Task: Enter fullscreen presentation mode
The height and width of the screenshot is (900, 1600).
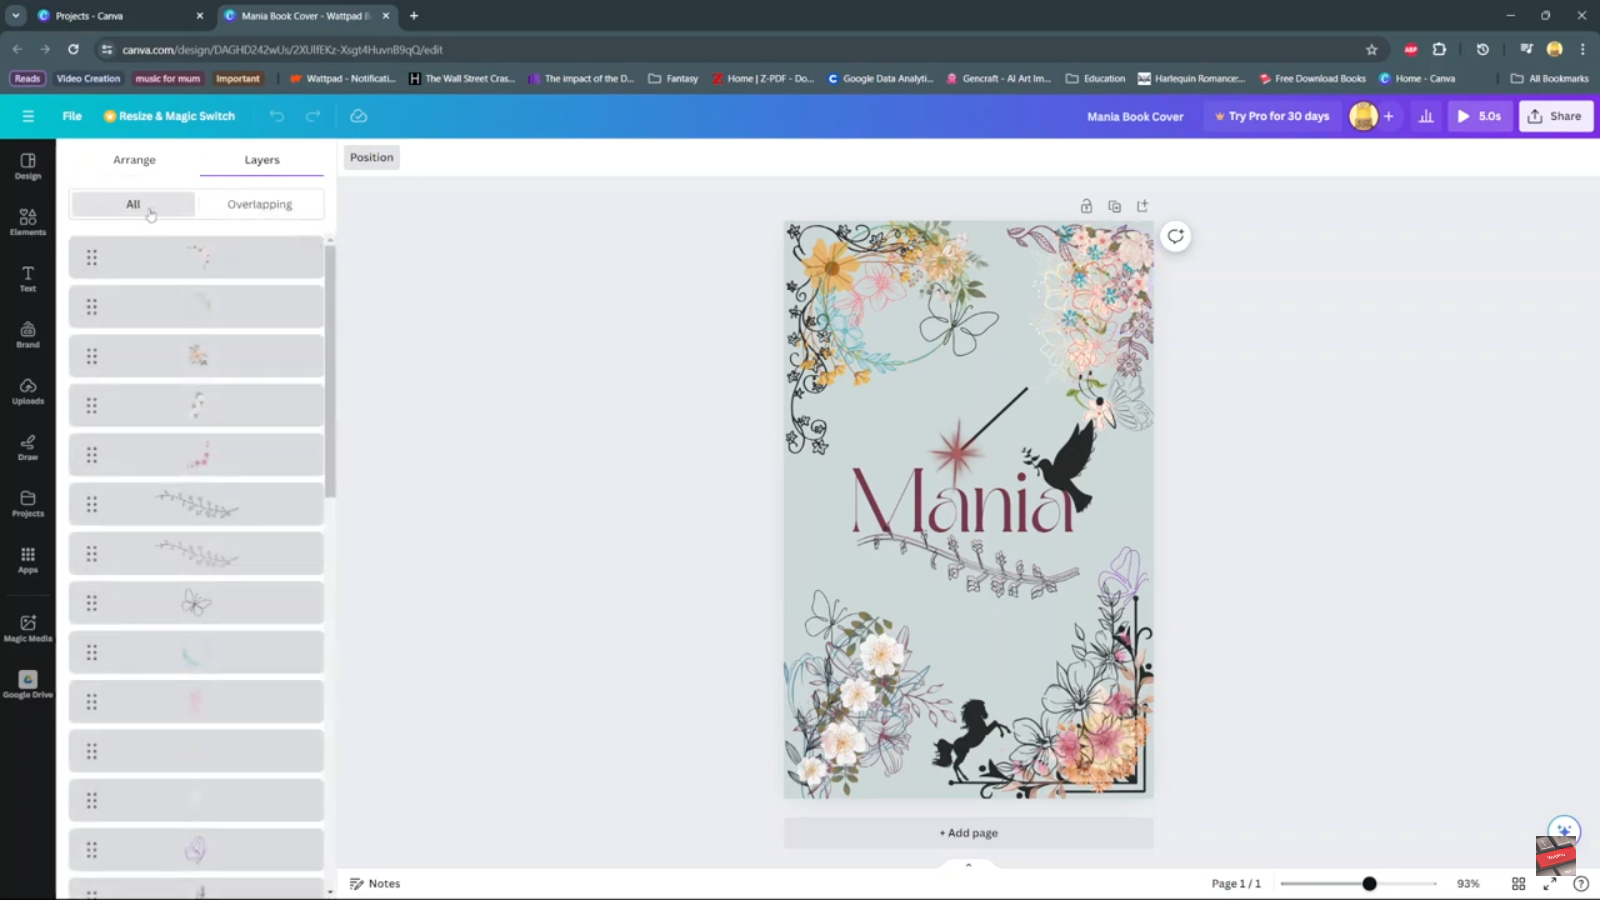Action: point(1550,884)
